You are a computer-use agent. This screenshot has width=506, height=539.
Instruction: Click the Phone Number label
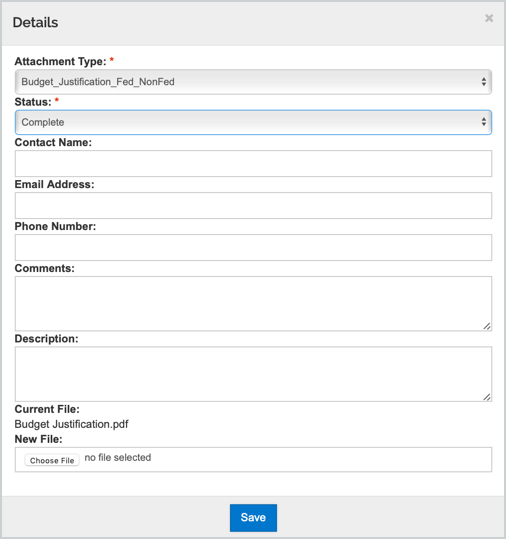(55, 226)
